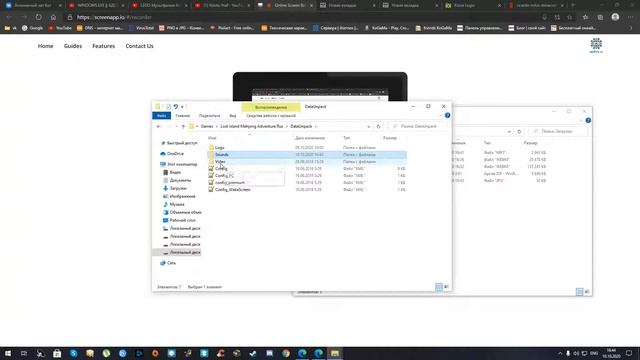Click the properties icon in Explorer quick access toolbar
The image size is (640, 360).
(168, 107)
